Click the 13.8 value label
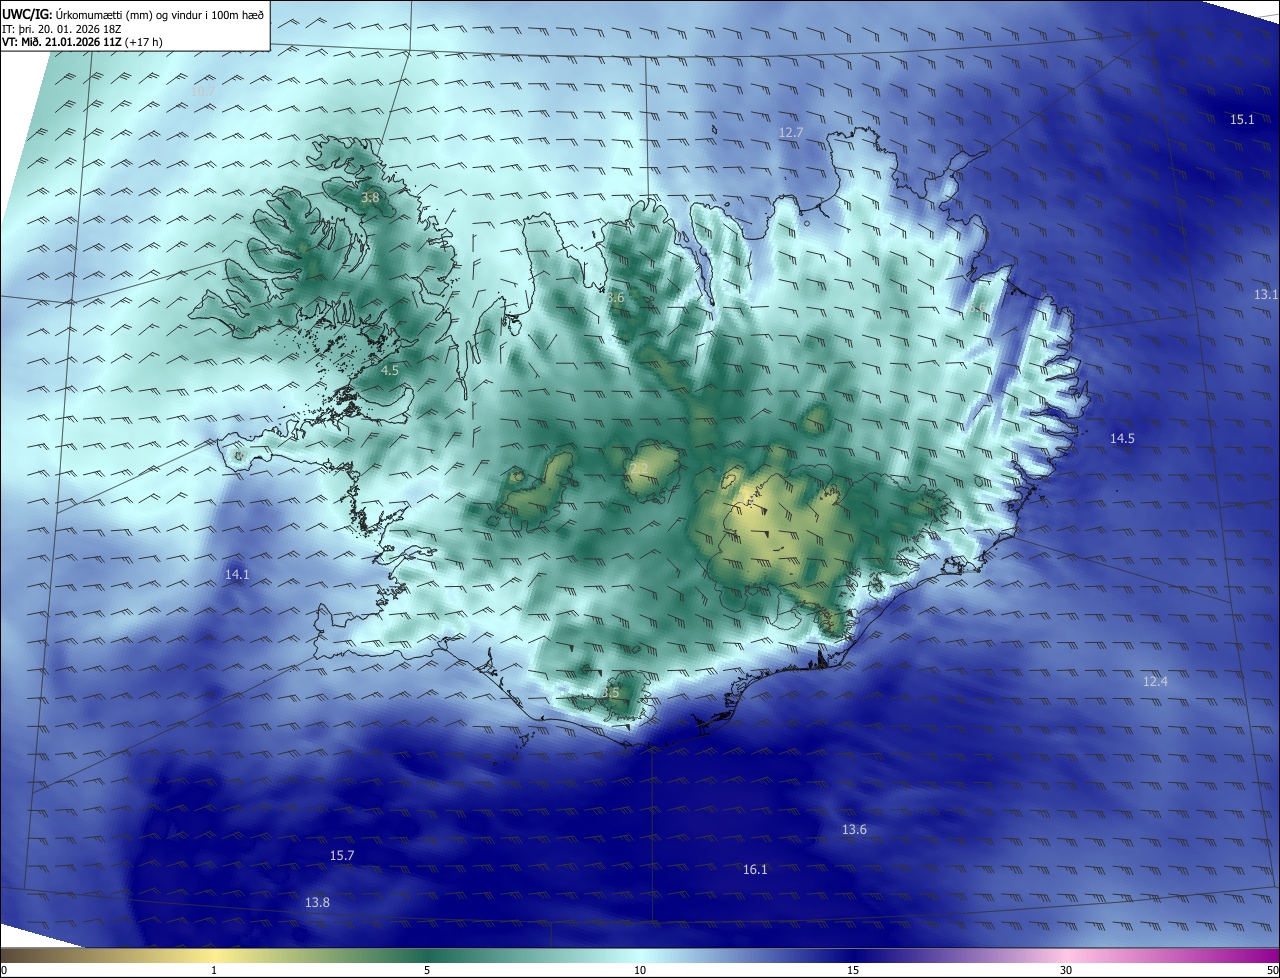 (317, 902)
